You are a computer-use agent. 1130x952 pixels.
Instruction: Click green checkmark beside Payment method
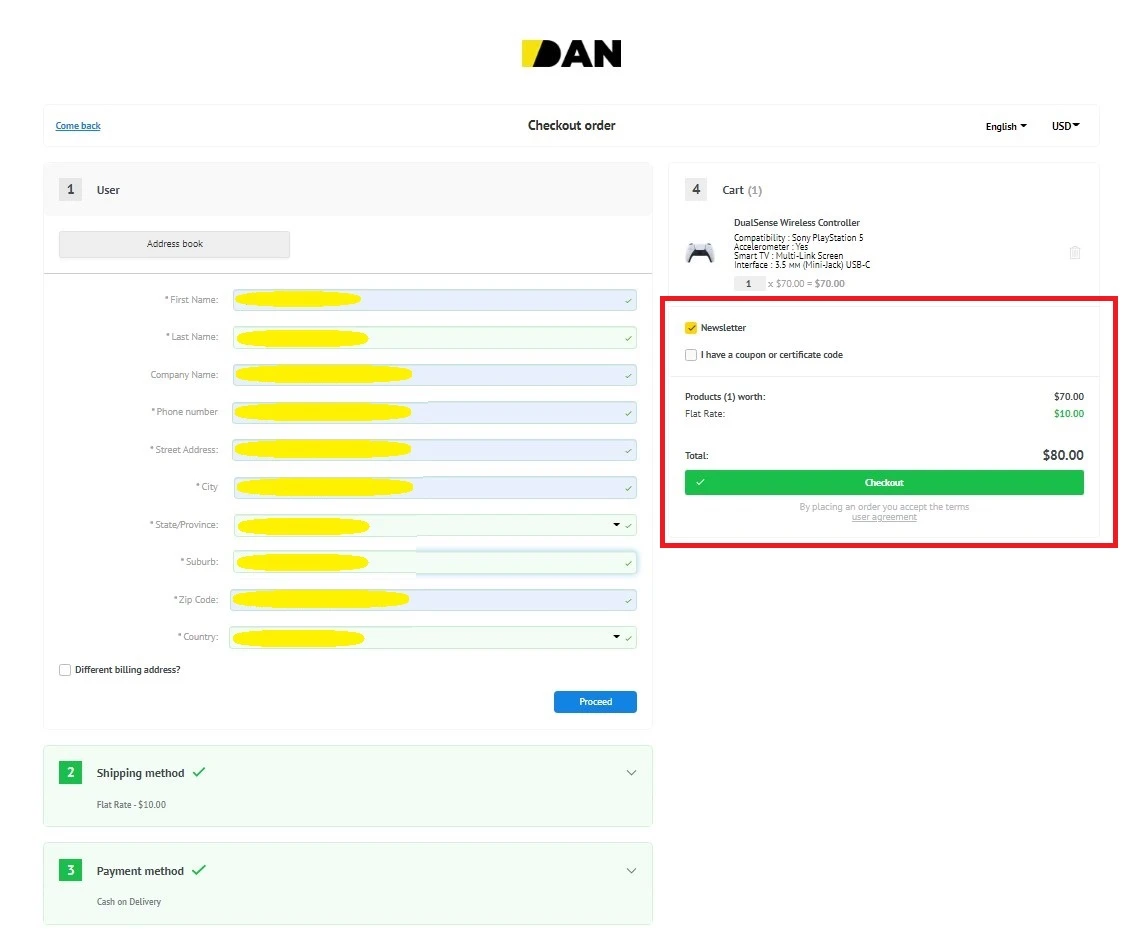point(199,870)
